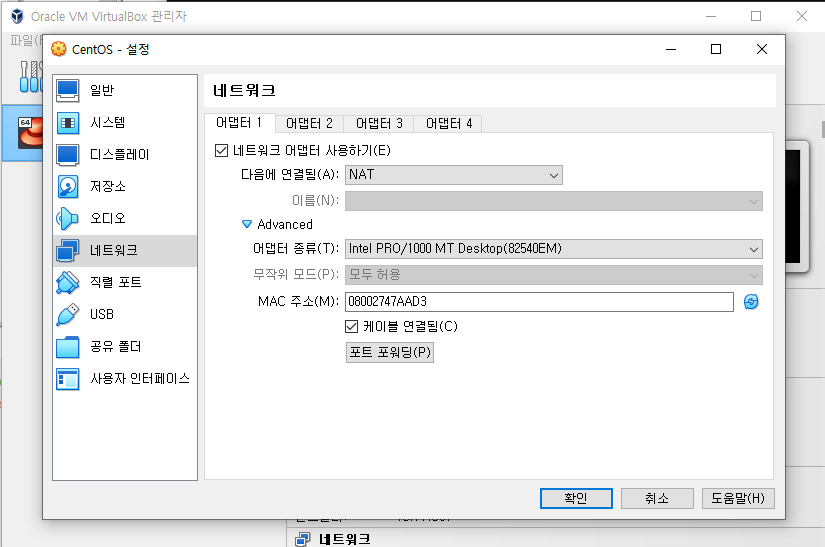Generate a new random MAC address
Image resolution: width=825 pixels, height=547 pixels.
click(751, 302)
